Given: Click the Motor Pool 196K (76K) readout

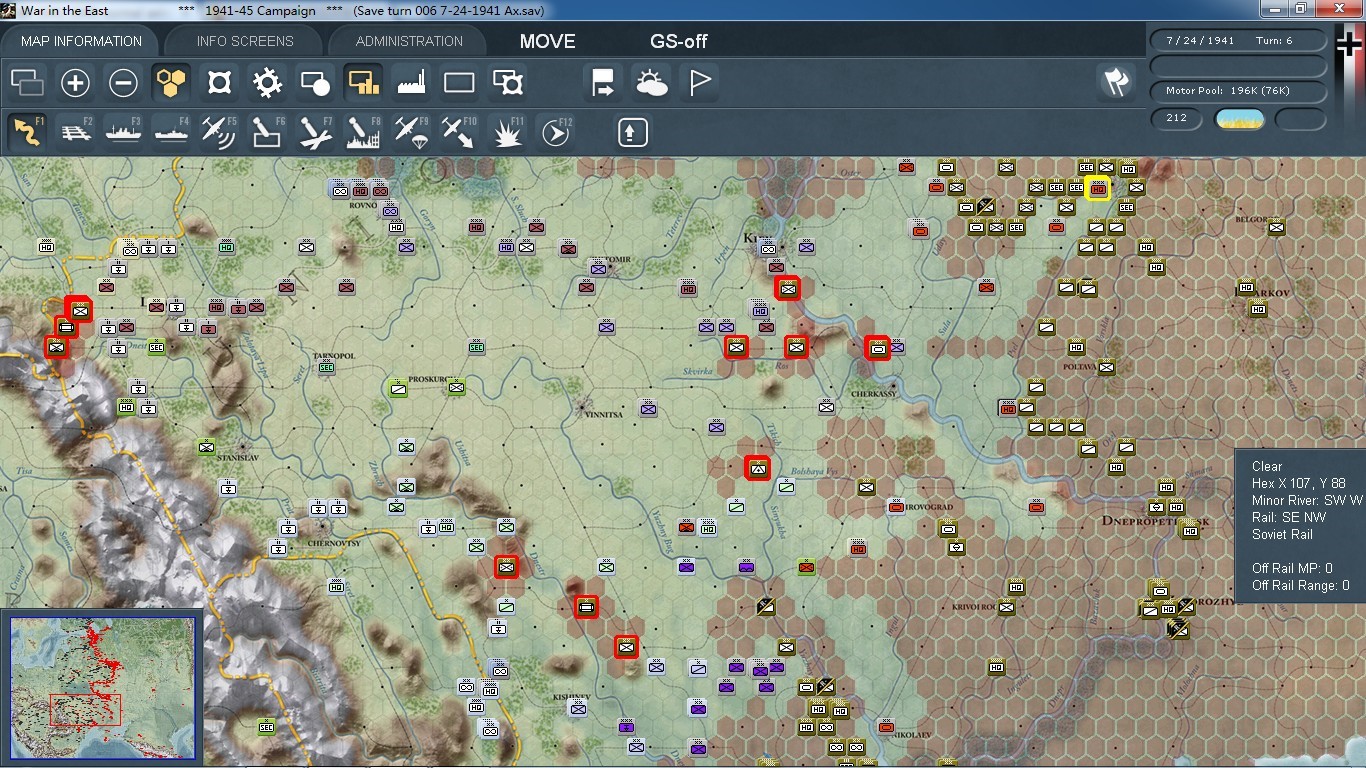Looking at the screenshot, I should coord(1239,91).
